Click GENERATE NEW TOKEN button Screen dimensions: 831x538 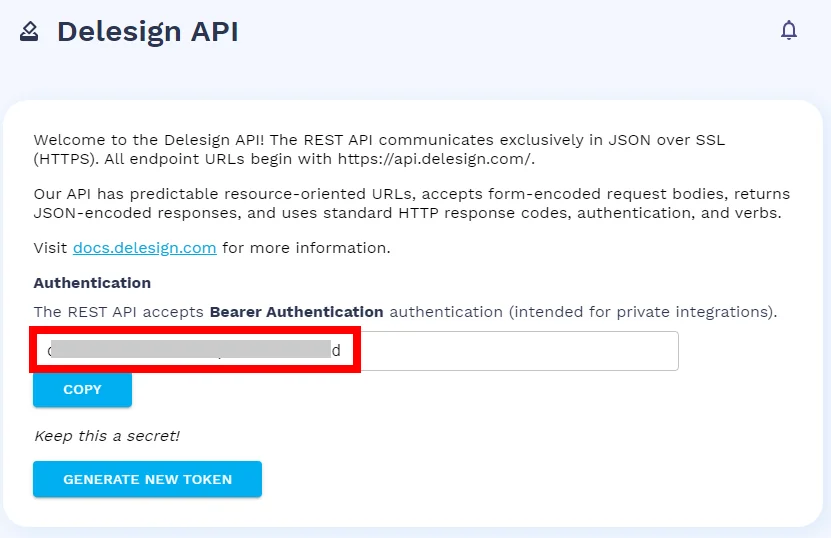[147, 479]
